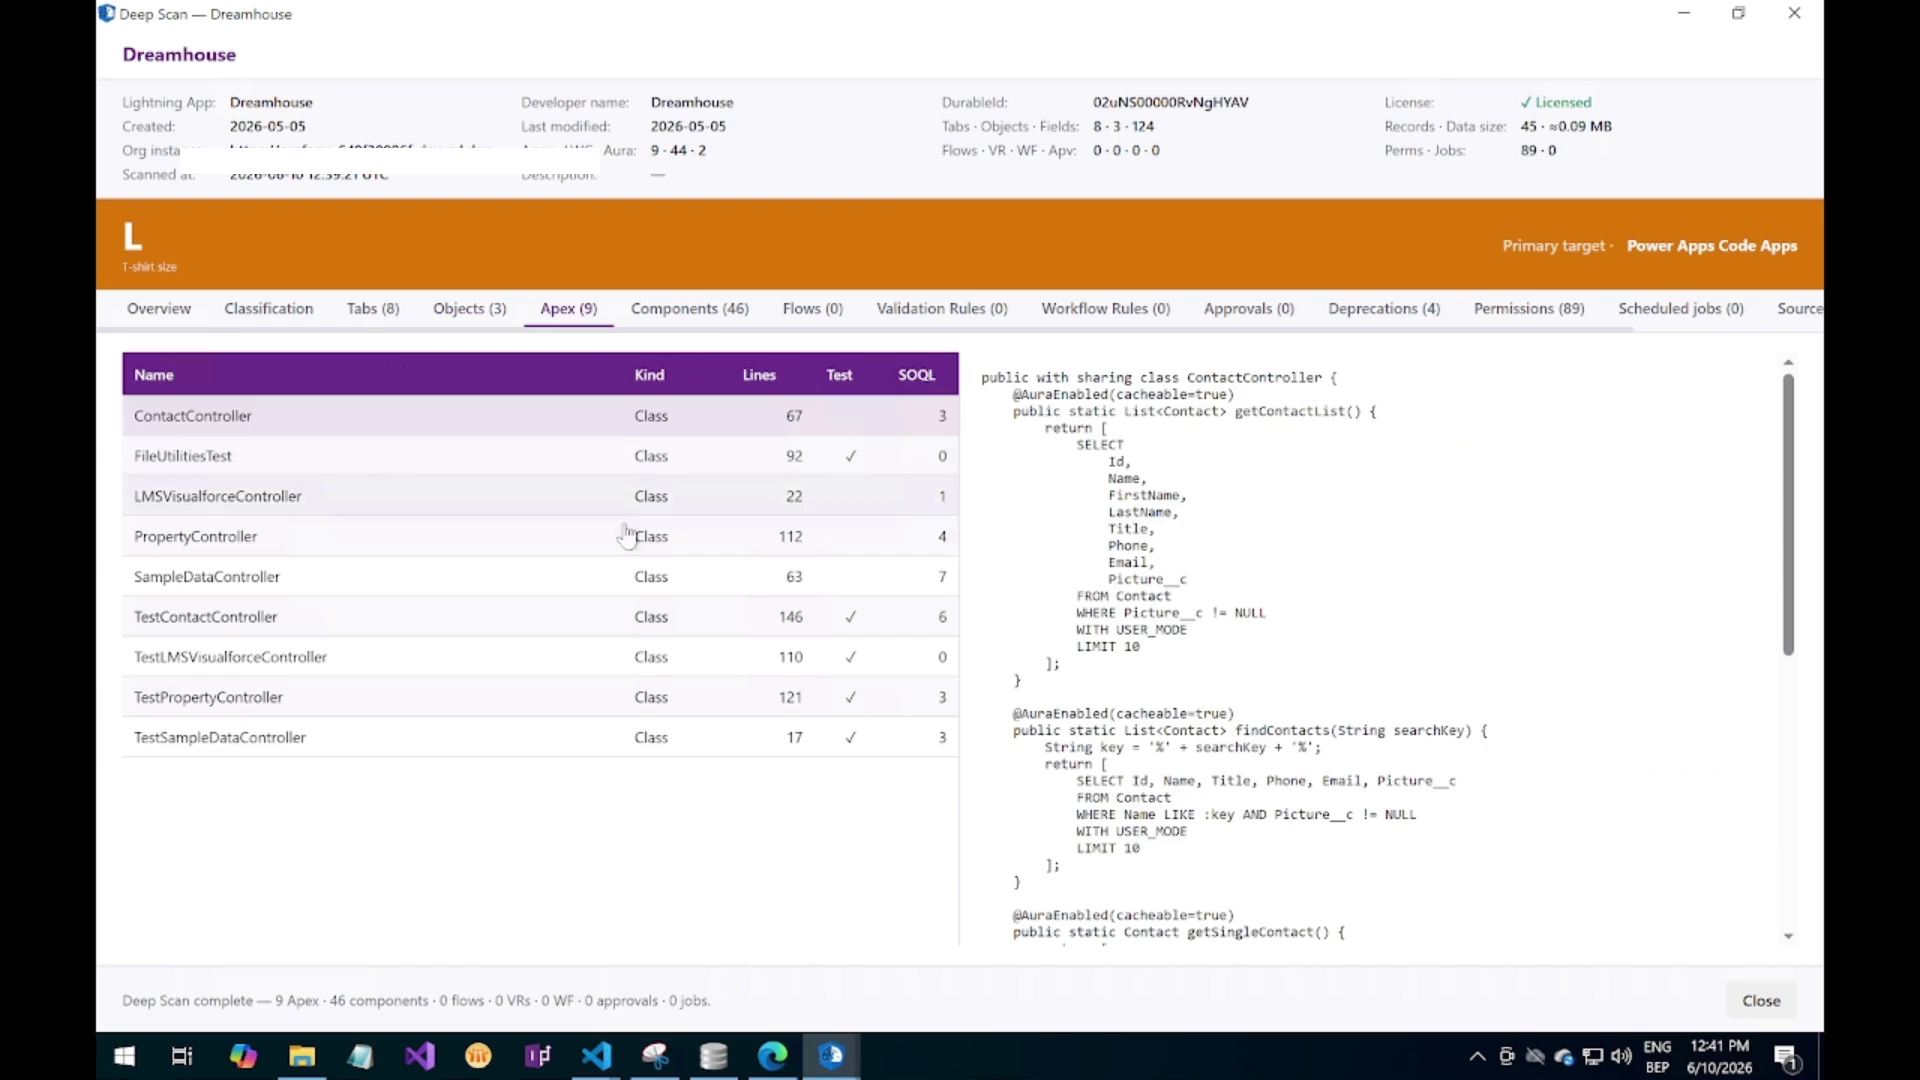Click the test checkmark for TestSampleDataController
Image resolution: width=1920 pixels, height=1080 pixels.
[850, 737]
